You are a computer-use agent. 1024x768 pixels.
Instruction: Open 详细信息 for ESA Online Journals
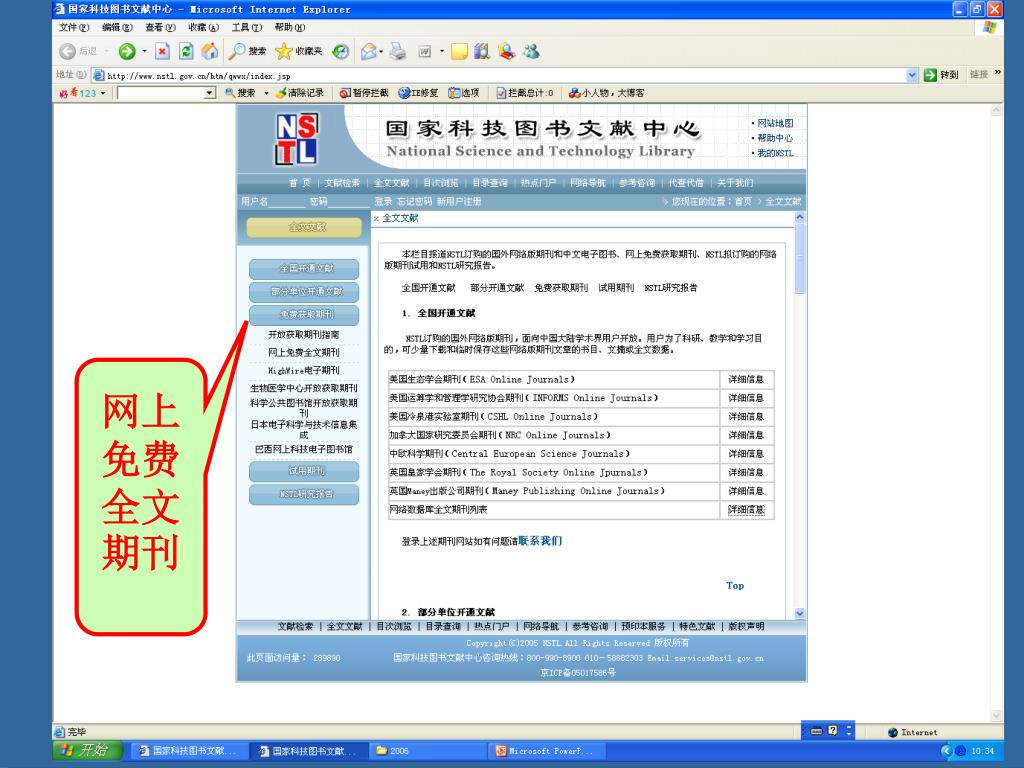(746, 379)
